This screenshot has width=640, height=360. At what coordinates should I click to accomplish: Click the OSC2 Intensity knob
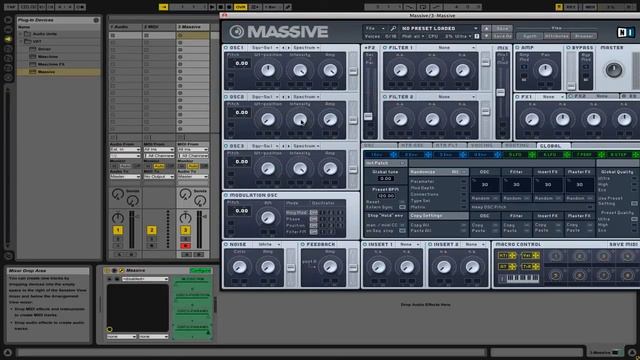tap(300, 119)
